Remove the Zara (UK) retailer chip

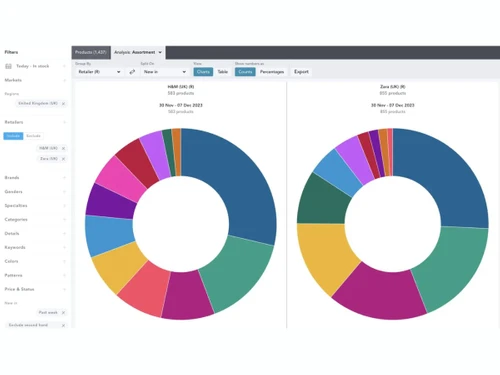[x=63, y=159]
